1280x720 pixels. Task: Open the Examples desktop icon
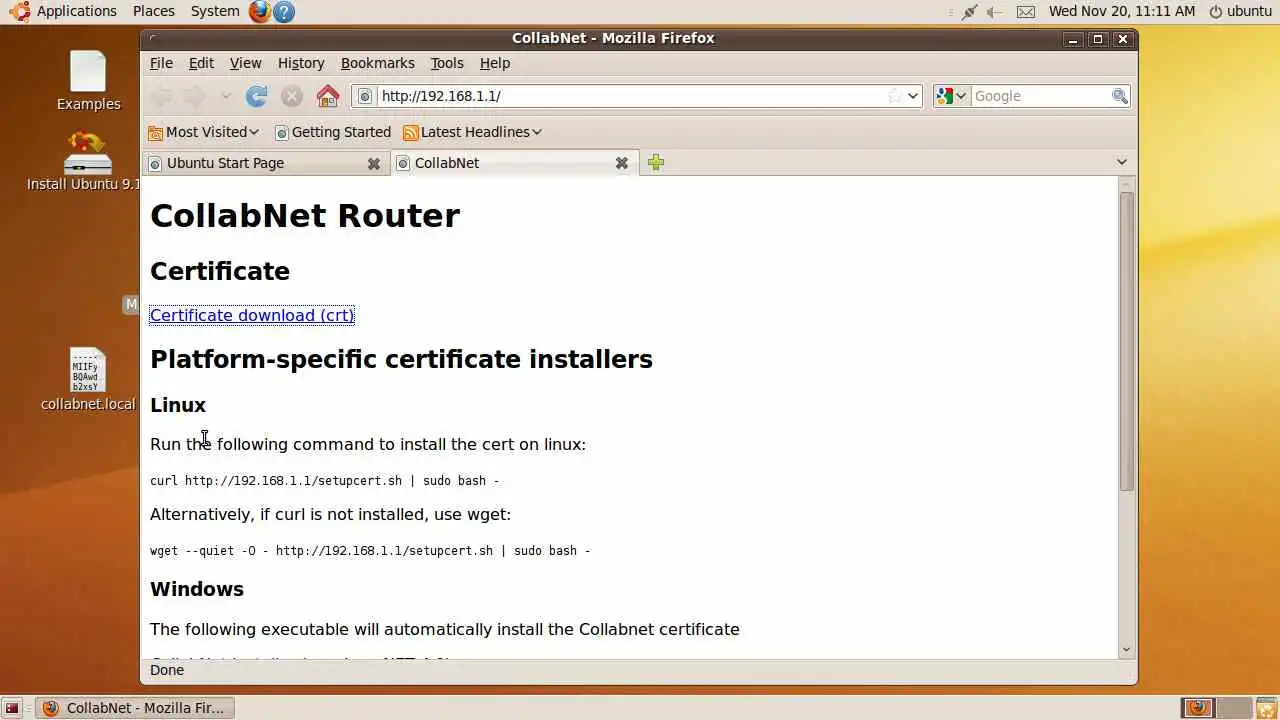88,81
